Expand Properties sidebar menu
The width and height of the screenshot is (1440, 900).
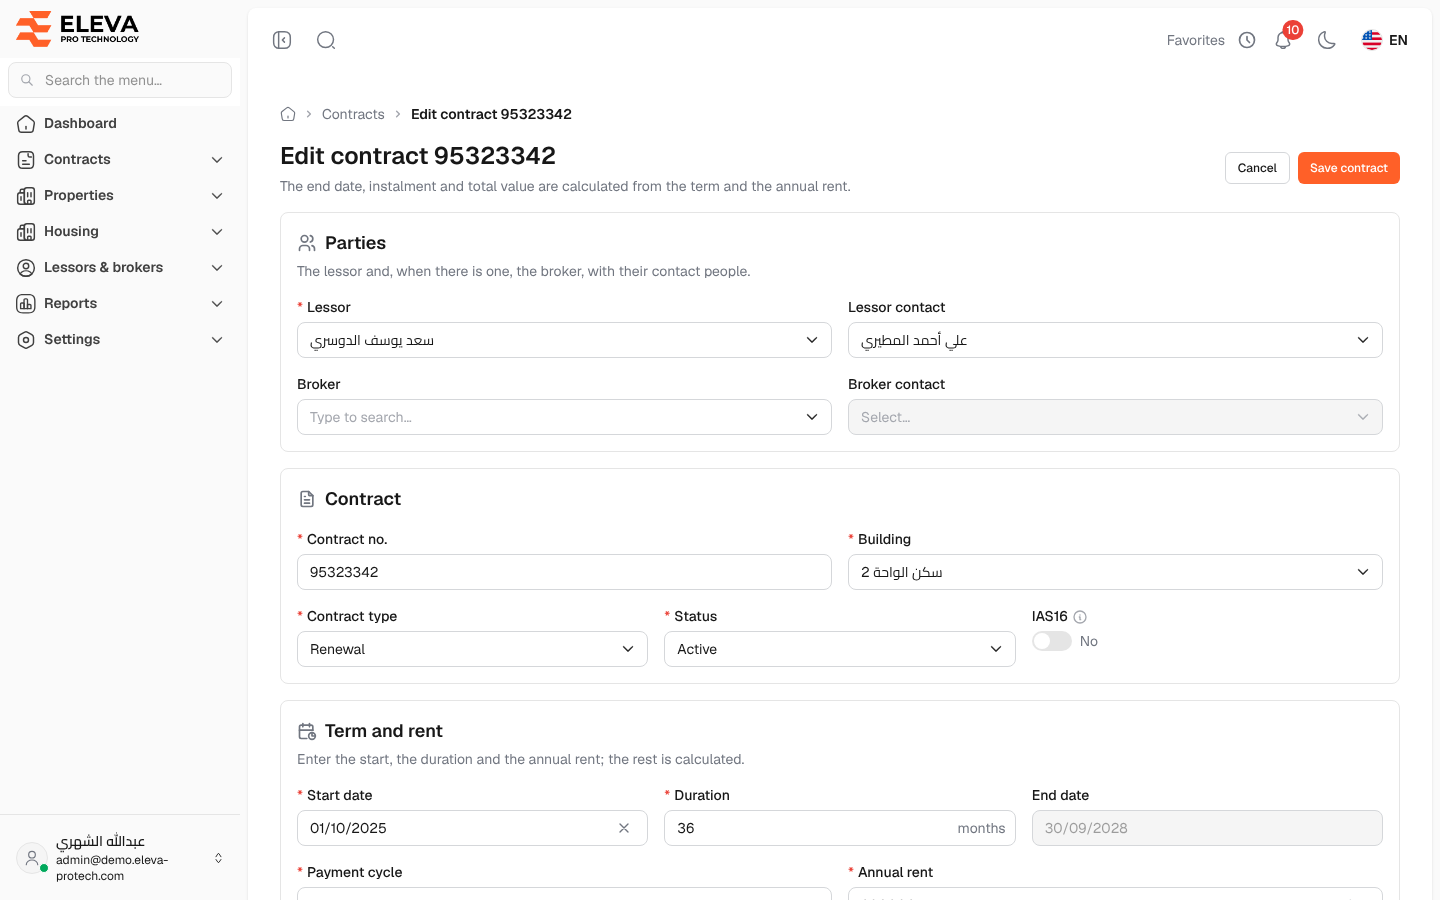(120, 195)
